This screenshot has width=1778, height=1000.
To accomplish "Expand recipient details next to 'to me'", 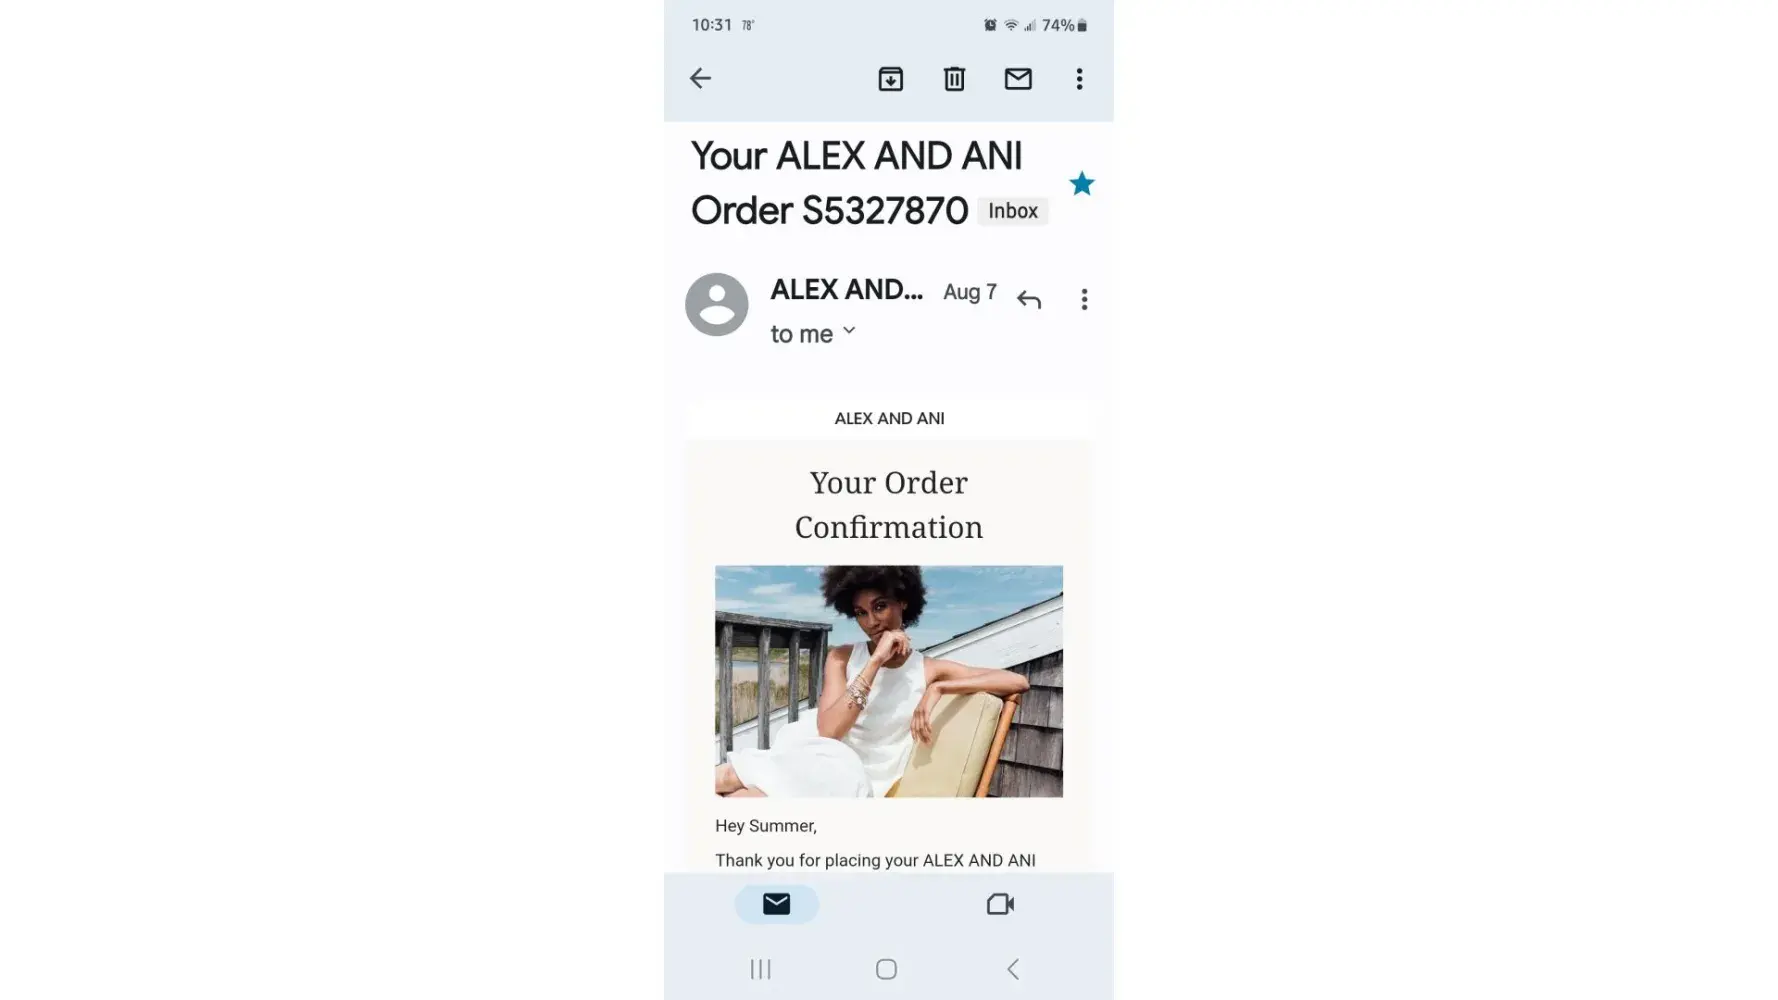I will tap(849, 331).
